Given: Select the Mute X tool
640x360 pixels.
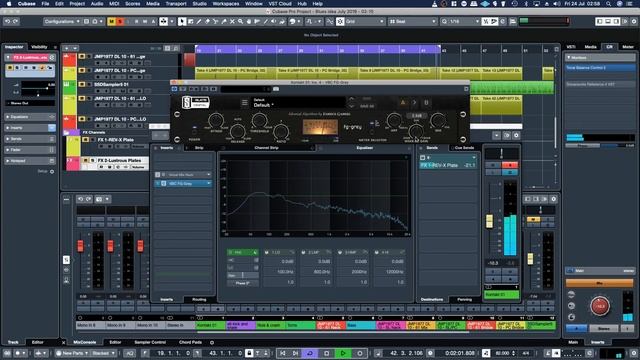Looking at the screenshot, I should pyautogui.click(x=232, y=21).
